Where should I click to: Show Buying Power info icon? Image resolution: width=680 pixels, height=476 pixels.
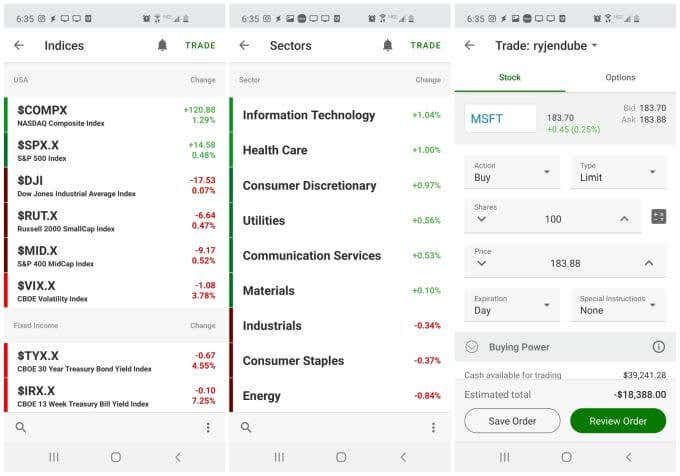click(x=658, y=347)
